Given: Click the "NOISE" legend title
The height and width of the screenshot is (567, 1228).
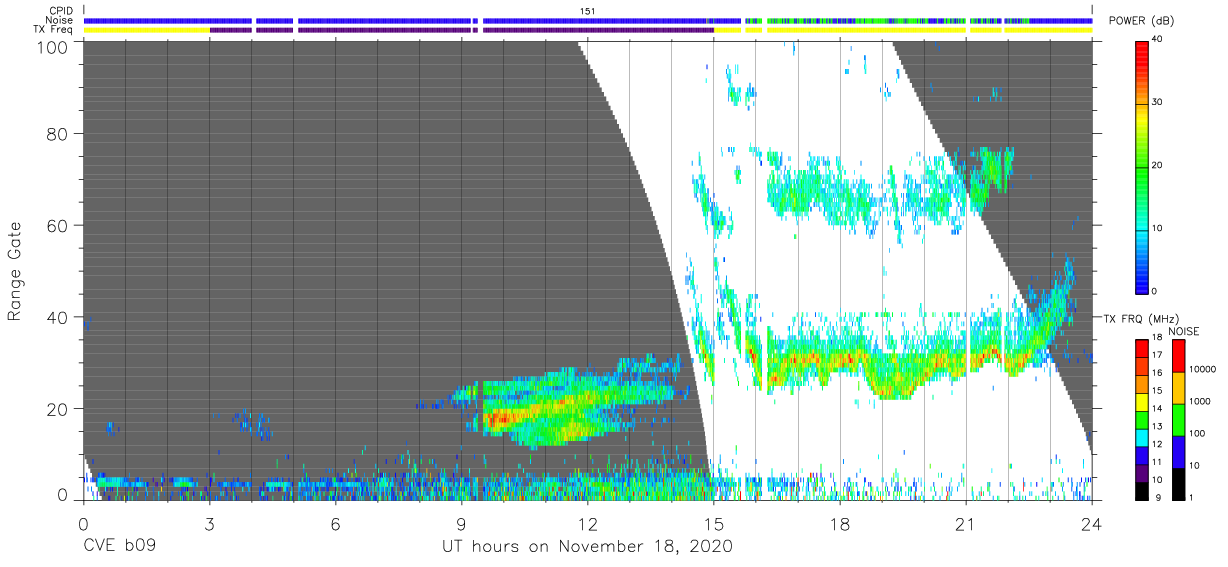Looking at the screenshot, I should [1184, 330].
